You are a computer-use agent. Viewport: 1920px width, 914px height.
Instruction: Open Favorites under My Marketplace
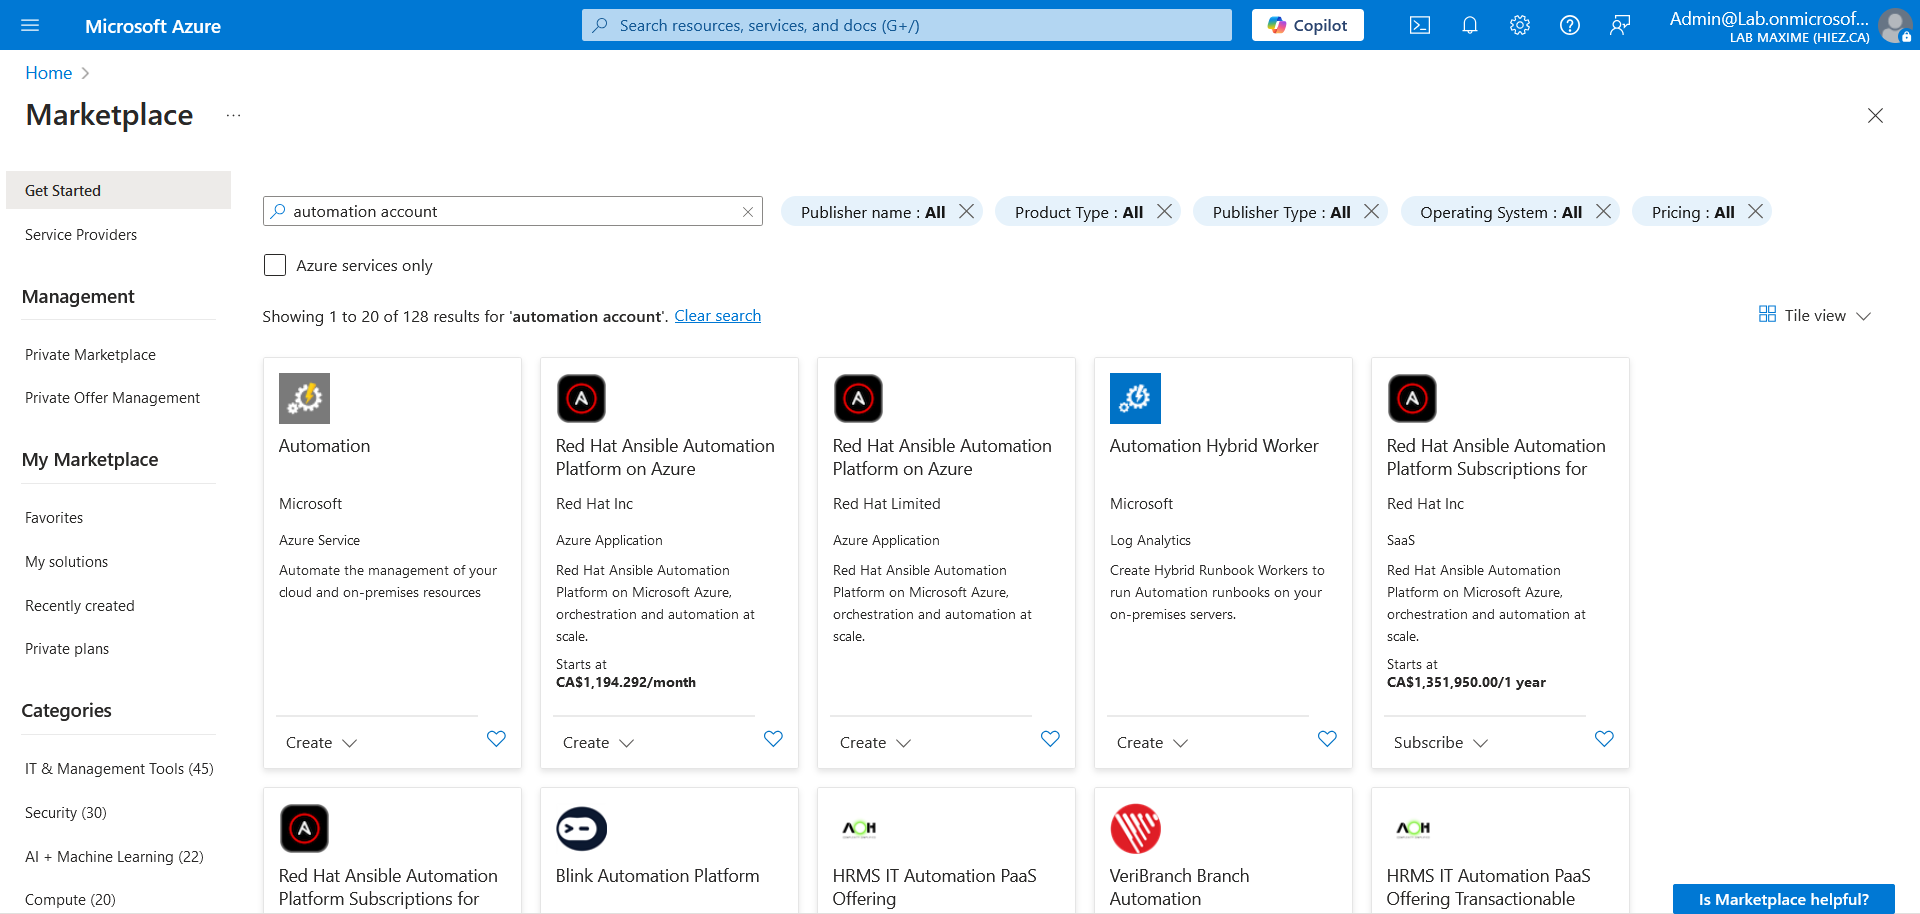(x=54, y=518)
